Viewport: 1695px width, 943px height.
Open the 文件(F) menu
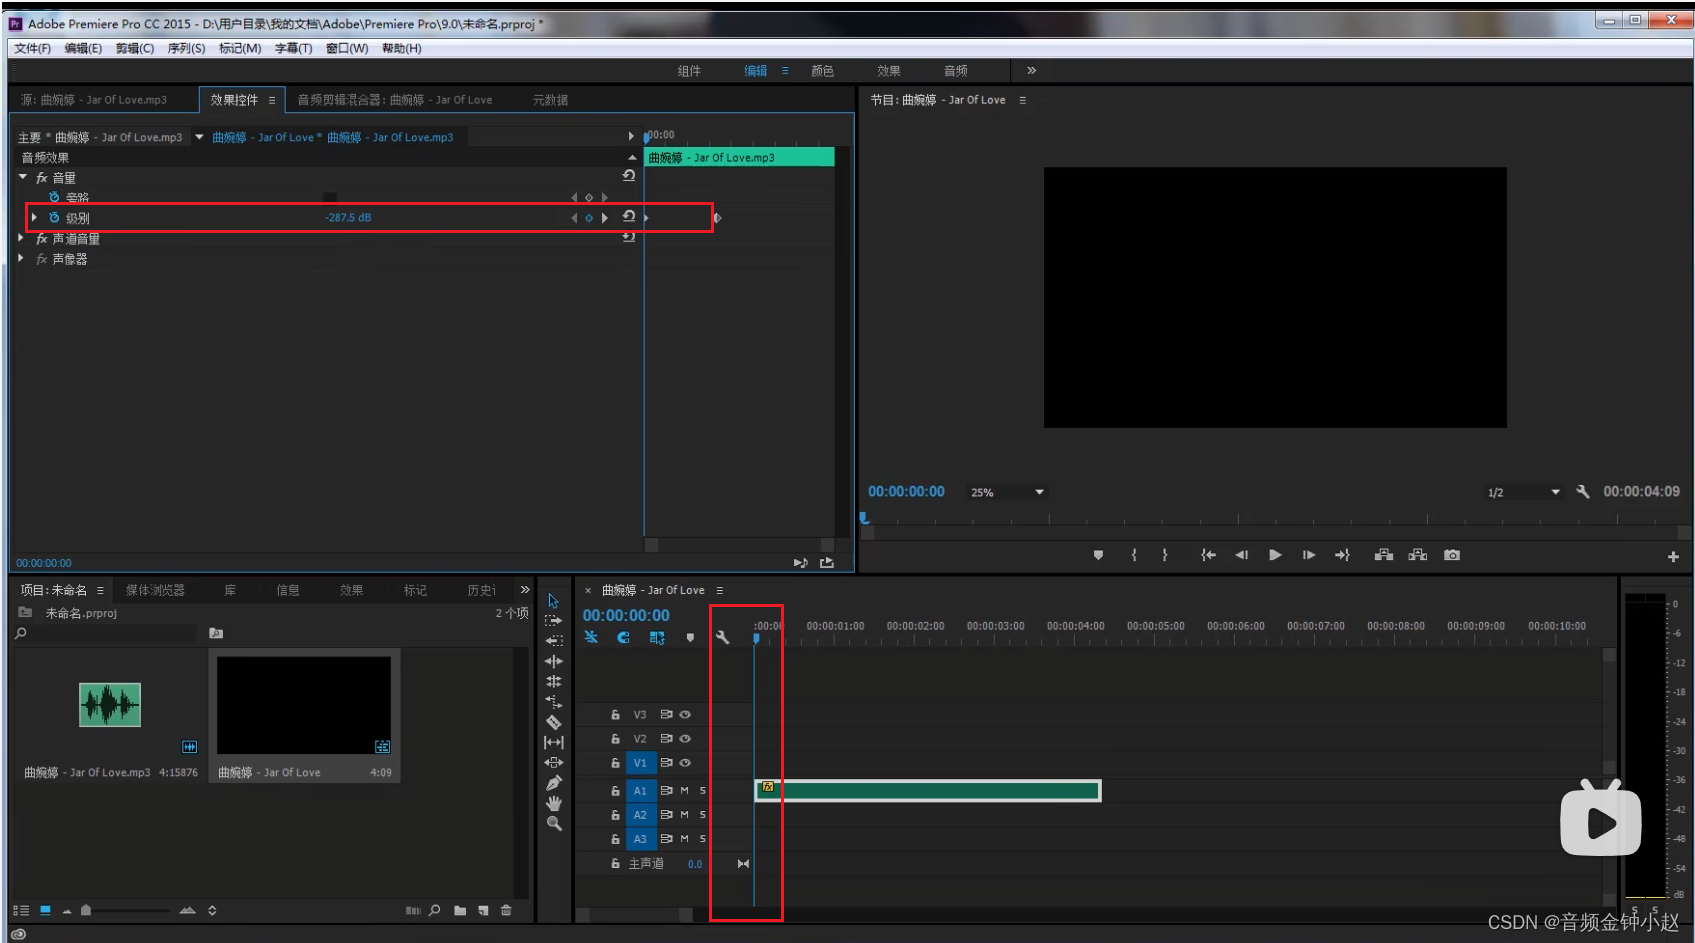(32, 48)
